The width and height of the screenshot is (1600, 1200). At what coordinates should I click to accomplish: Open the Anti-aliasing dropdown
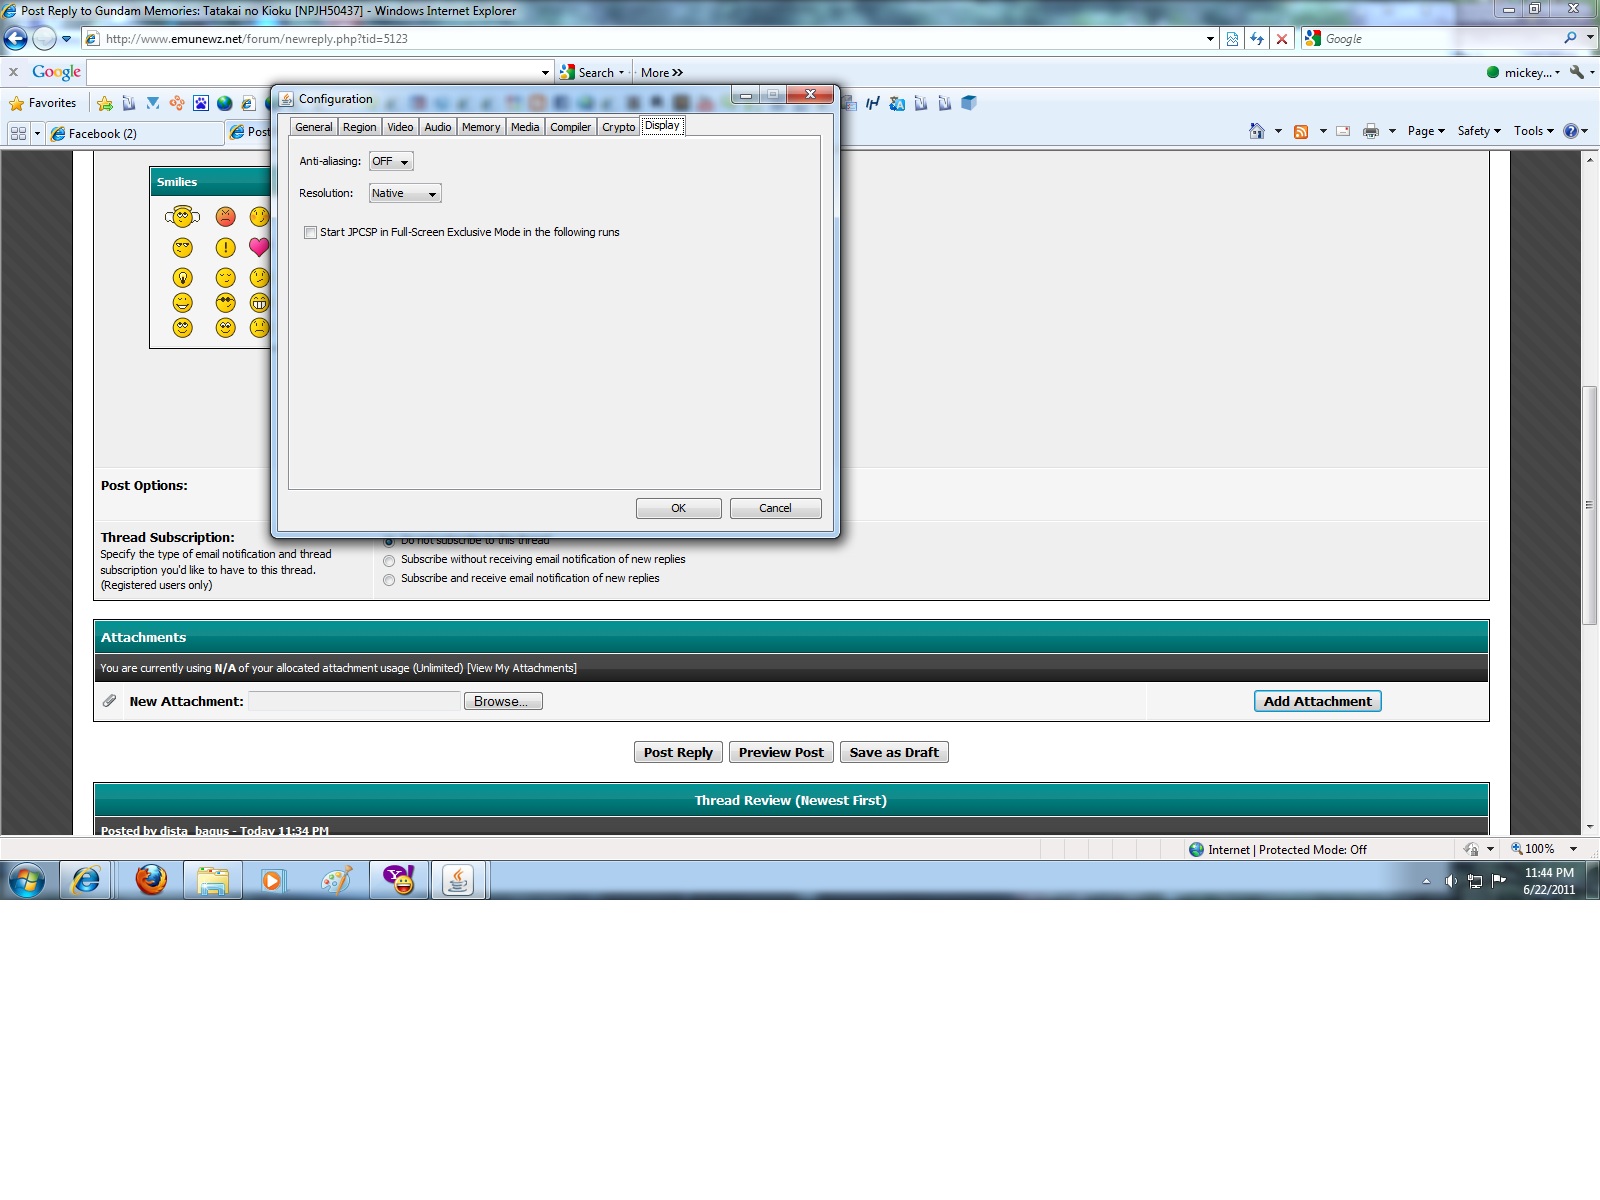coord(391,161)
